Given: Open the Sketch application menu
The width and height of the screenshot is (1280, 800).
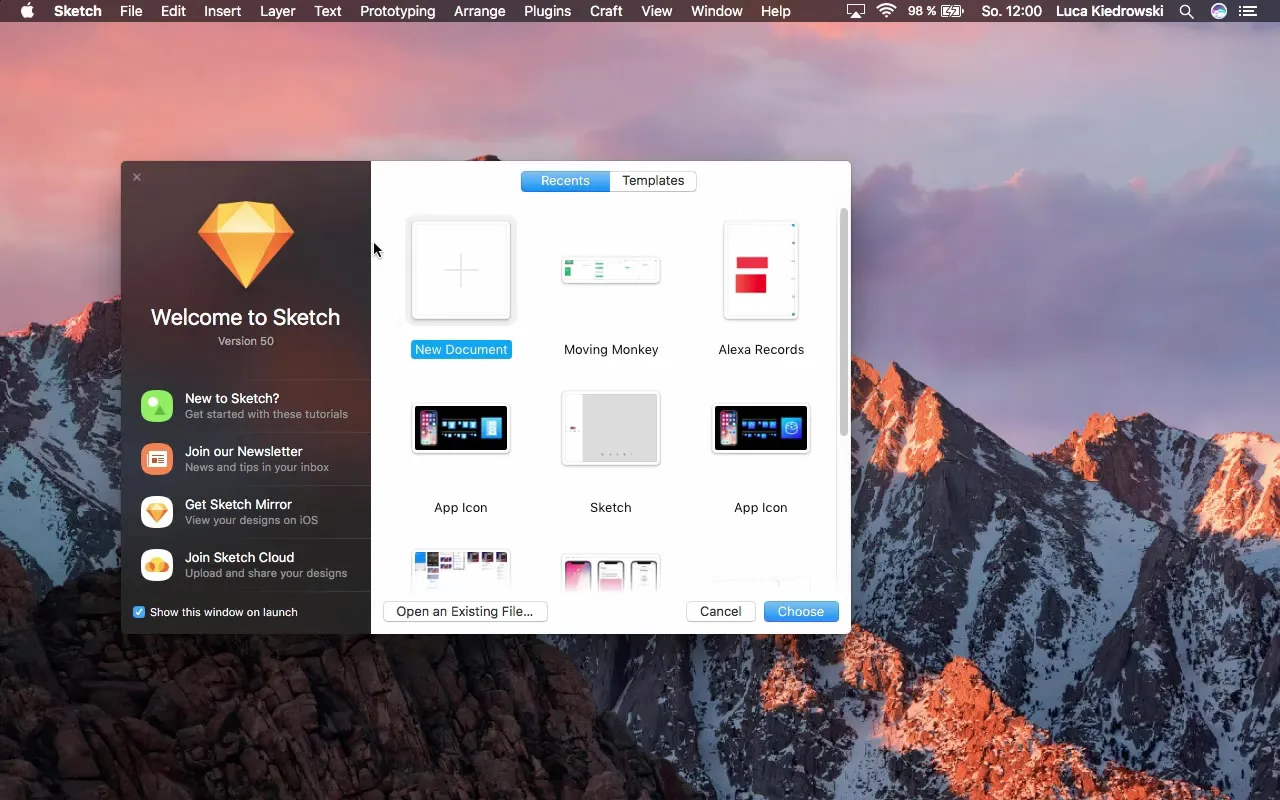Looking at the screenshot, I should (x=77, y=11).
